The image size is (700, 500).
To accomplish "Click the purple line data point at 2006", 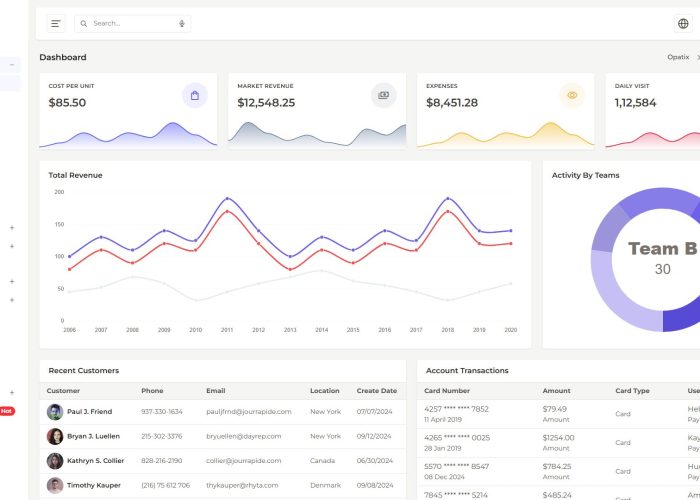I will 70,256.
